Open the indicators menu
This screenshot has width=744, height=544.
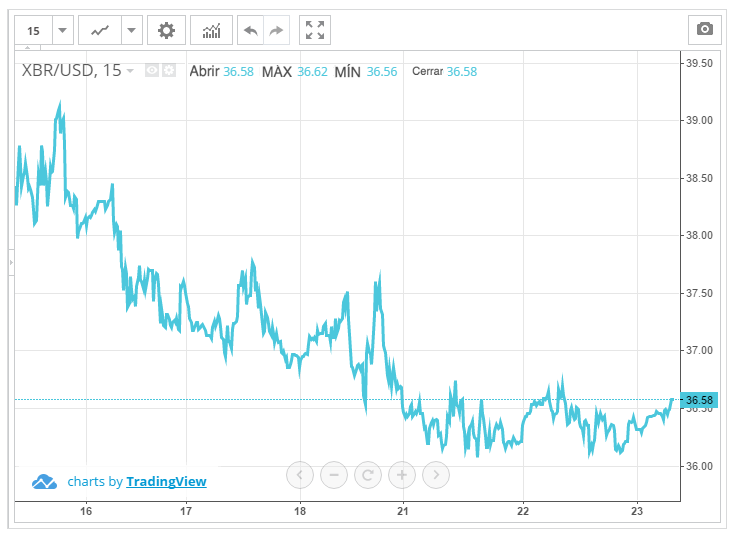pos(211,30)
